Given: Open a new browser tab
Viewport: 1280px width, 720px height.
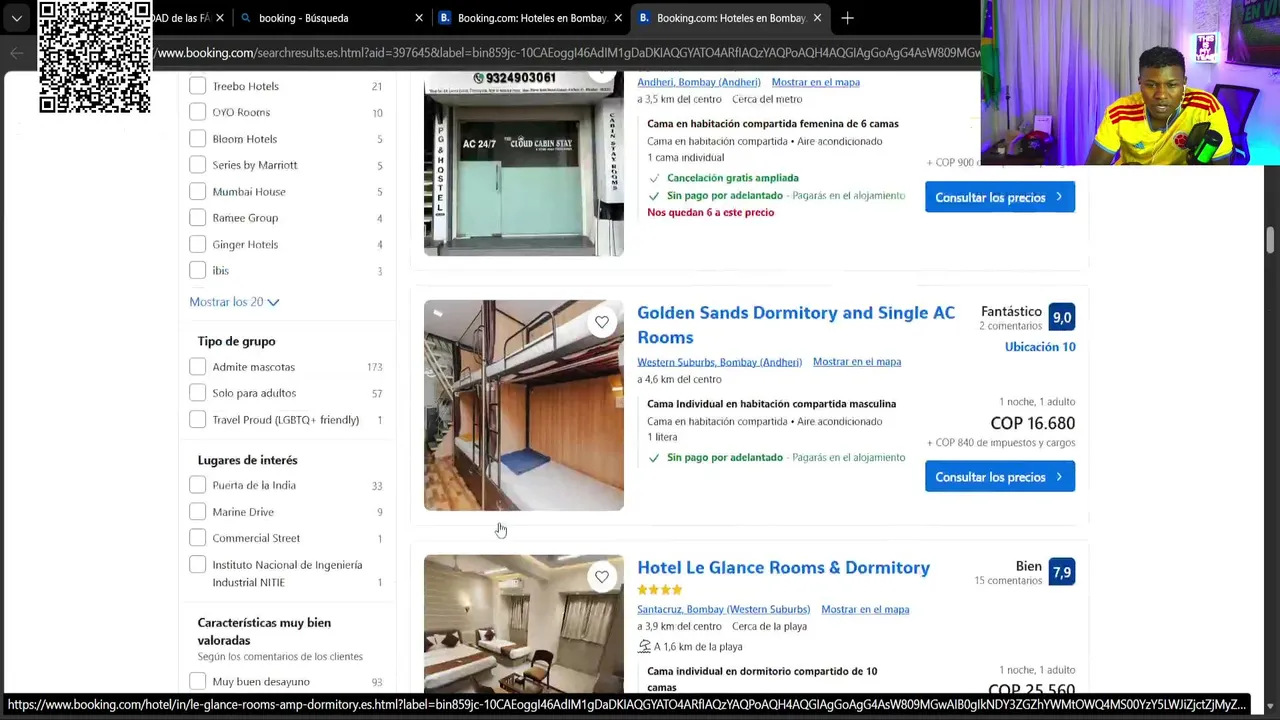Looking at the screenshot, I should [x=847, y=18].
